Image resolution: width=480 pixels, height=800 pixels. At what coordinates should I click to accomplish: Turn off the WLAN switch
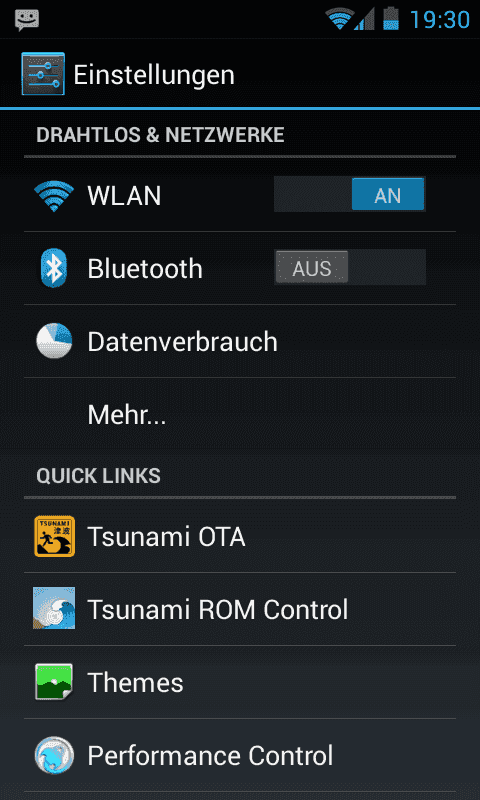[349, 194]
